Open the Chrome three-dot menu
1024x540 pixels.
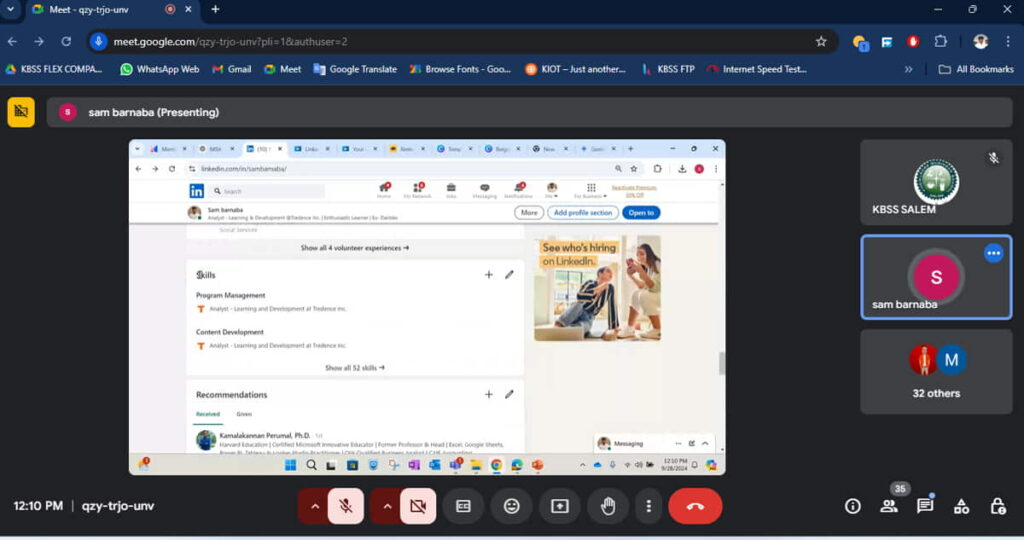click(1008, 41)
